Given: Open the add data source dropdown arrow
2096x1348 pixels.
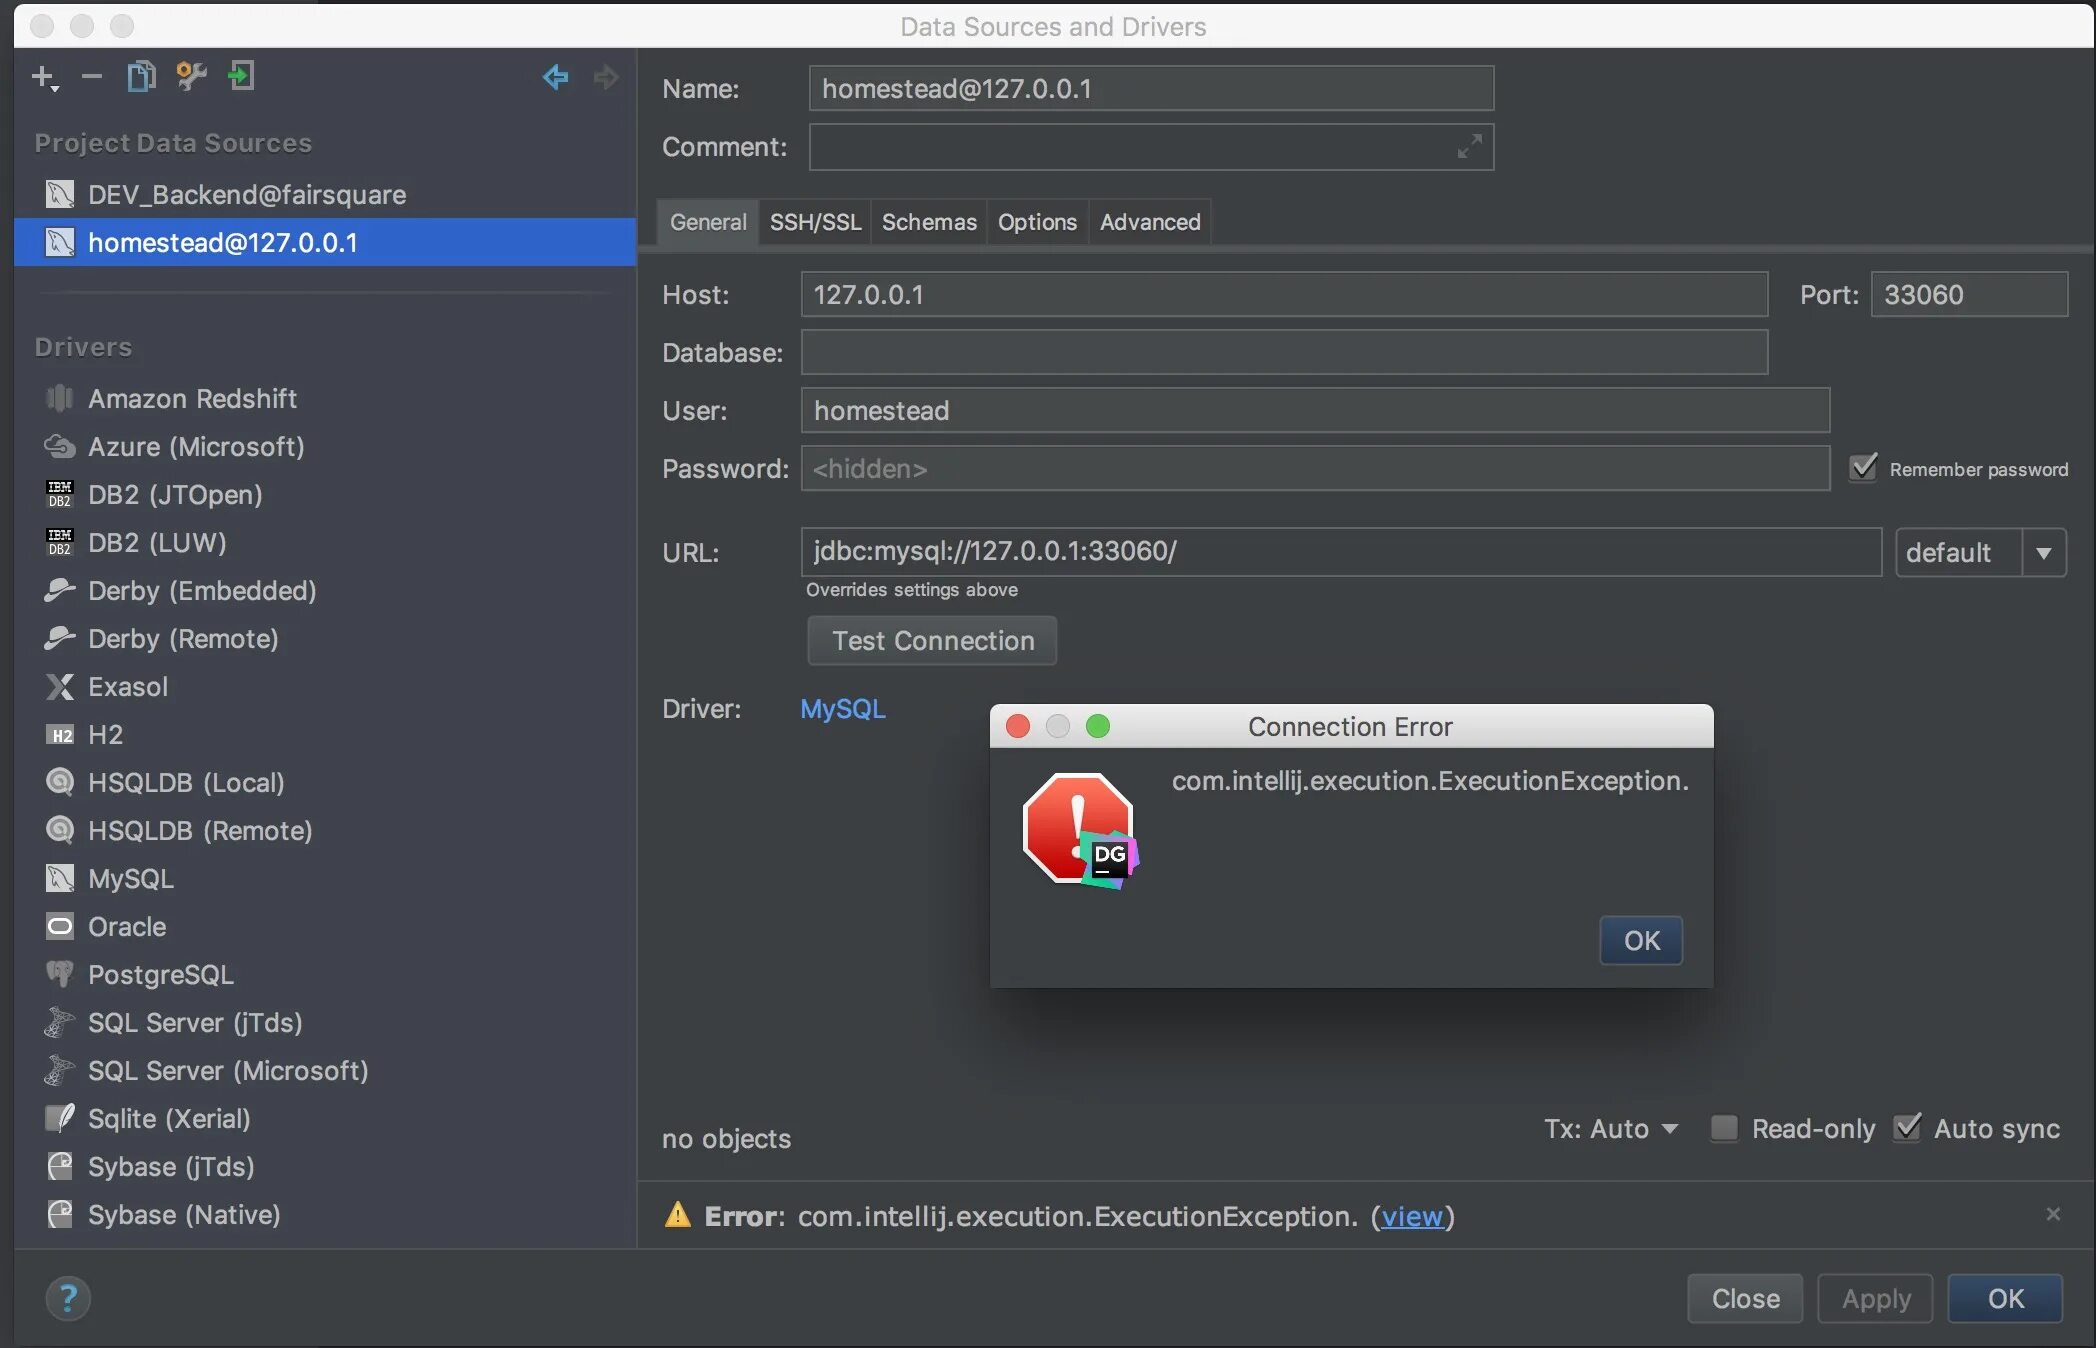Looking at the screenshot, I should pyautogui.click(x=55, y=89).
